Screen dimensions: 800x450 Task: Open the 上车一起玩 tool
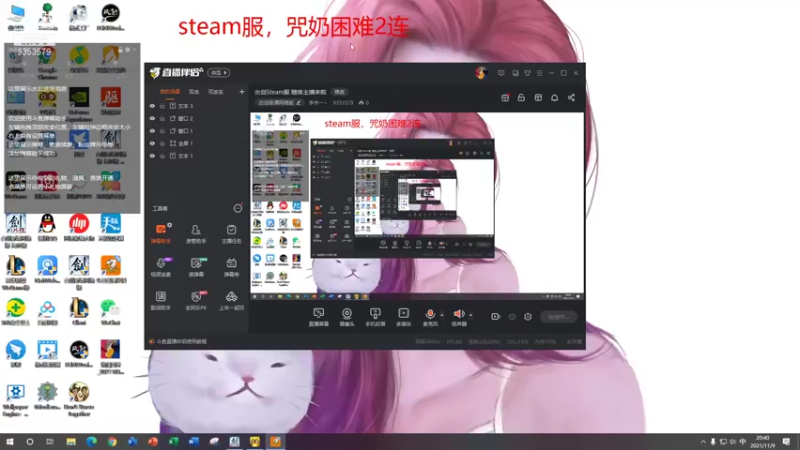tap(231, 301)
